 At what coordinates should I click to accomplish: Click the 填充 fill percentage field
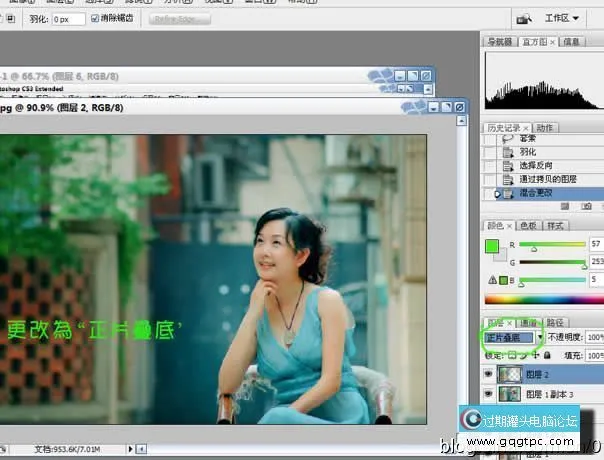pos(594,355)
